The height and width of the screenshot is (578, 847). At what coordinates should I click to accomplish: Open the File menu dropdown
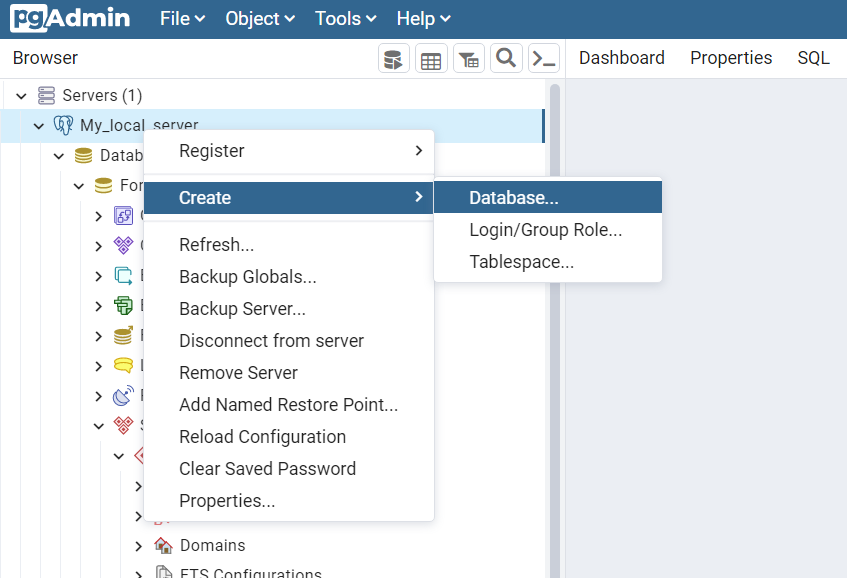[182, 19]
